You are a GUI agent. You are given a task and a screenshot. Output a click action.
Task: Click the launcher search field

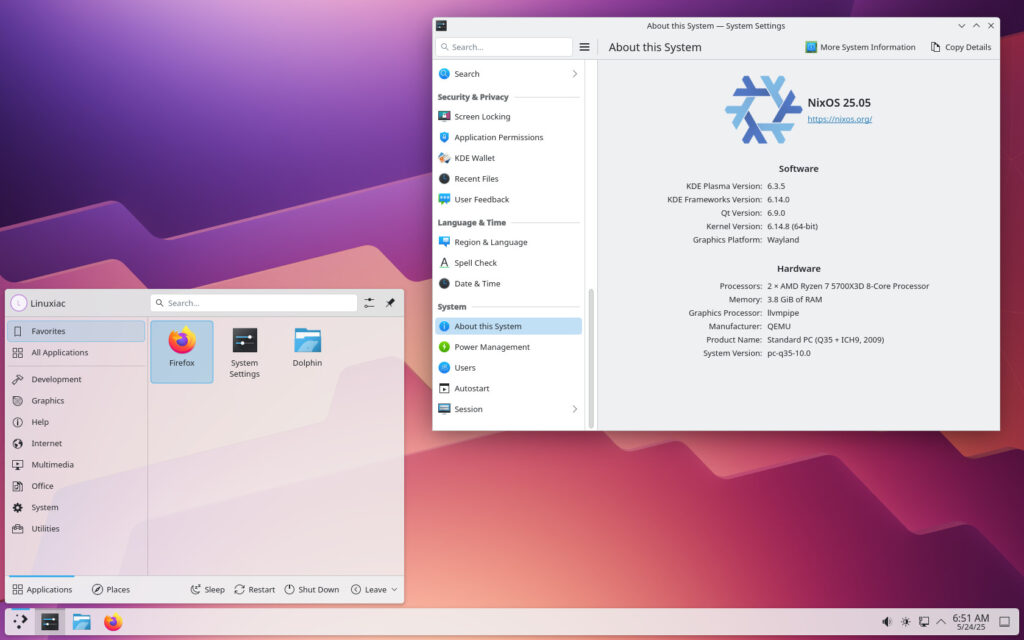pos(254,303)
